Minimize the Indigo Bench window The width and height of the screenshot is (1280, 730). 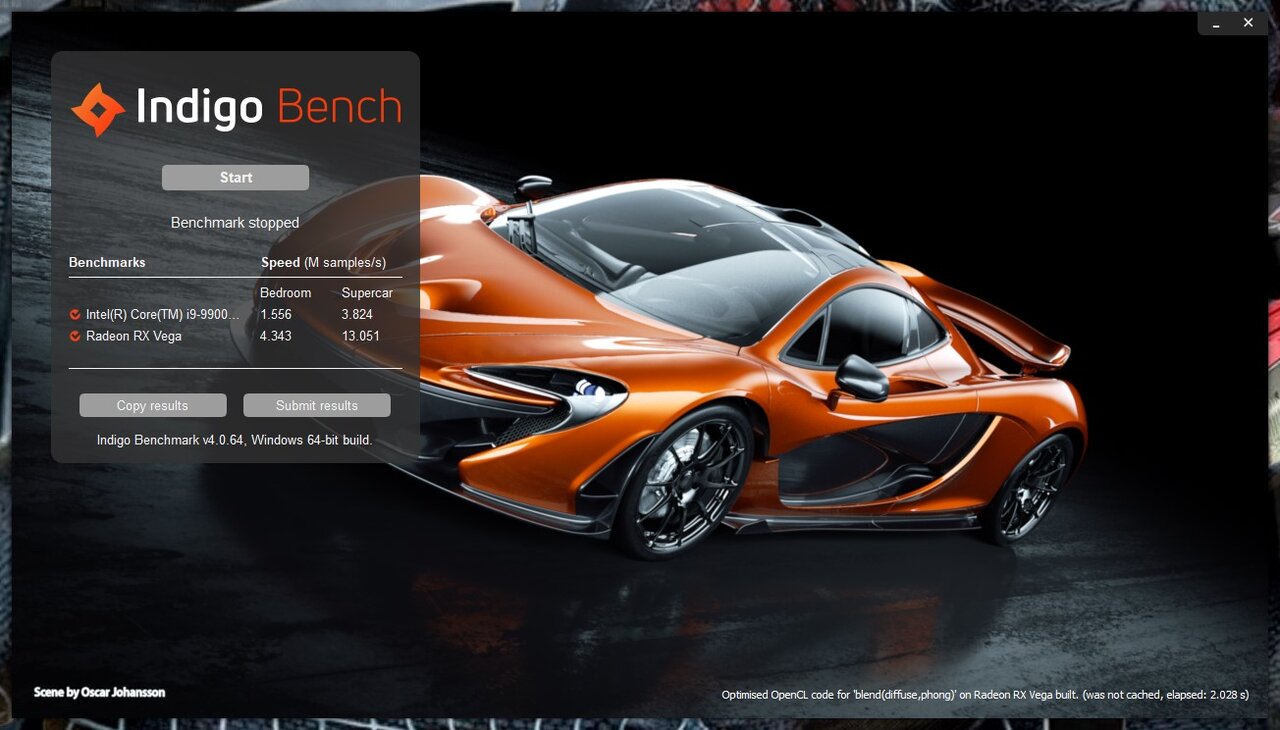coord(1216,23)
